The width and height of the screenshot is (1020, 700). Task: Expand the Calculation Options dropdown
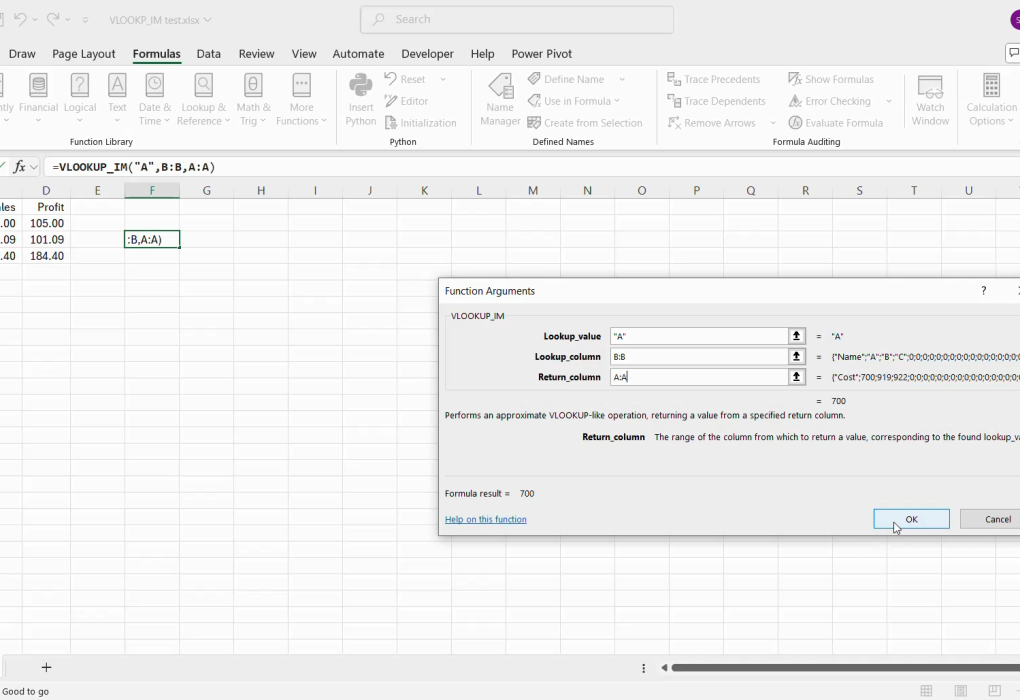click(991, 100)
